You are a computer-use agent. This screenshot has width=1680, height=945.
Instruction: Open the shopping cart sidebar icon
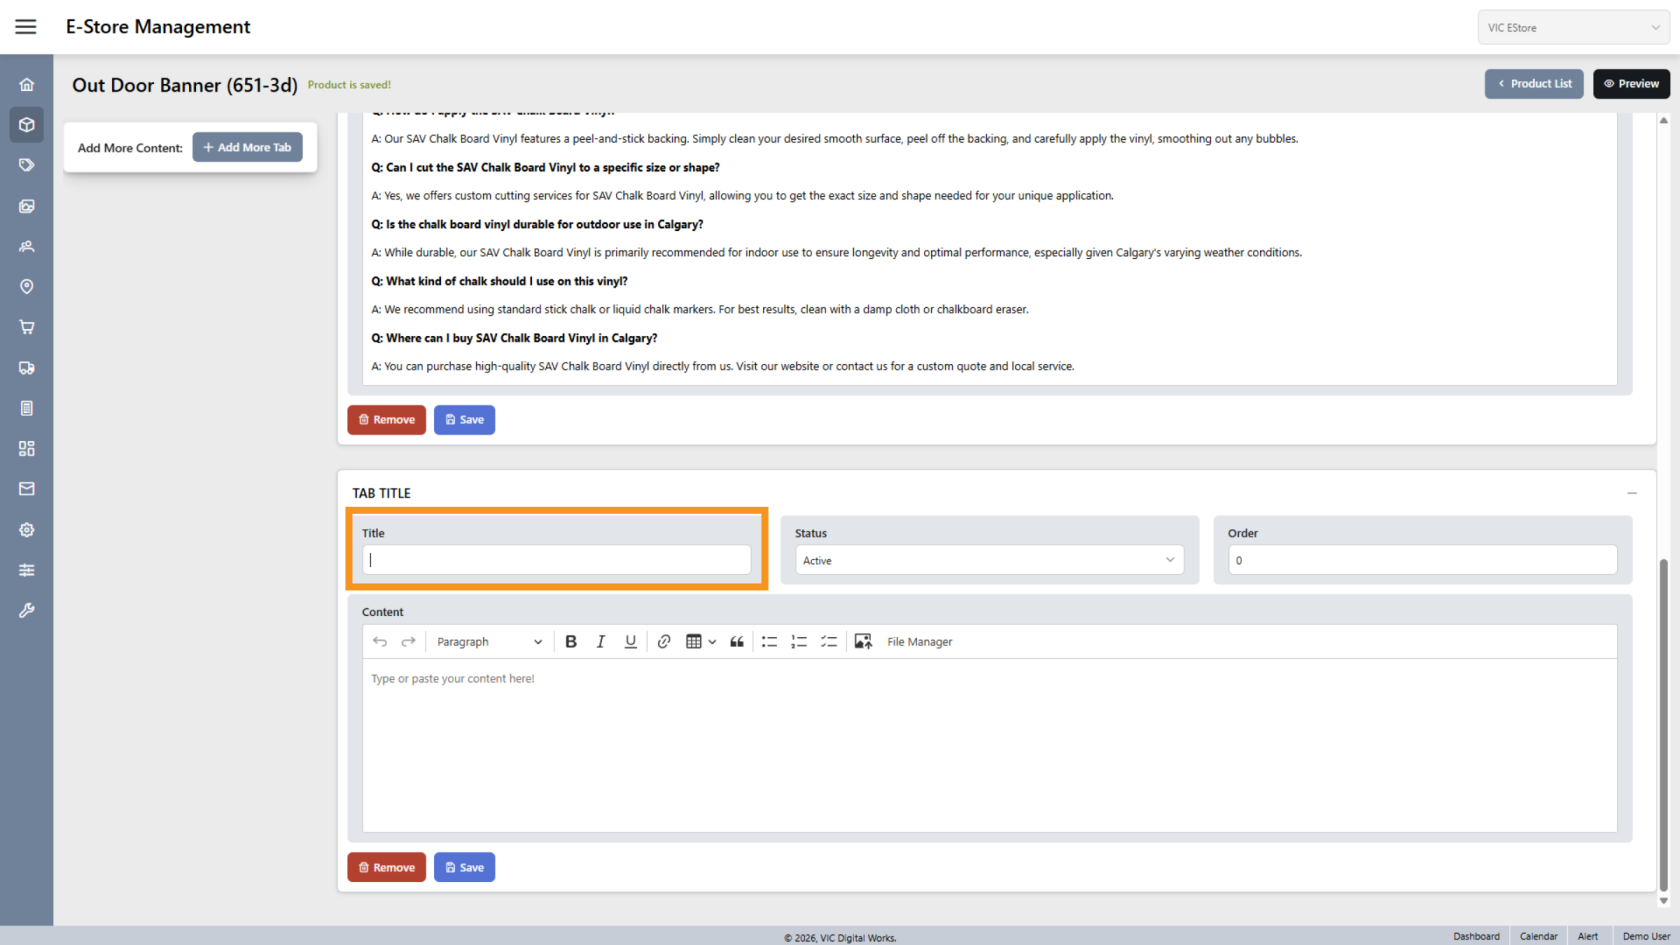click(27, 327)
